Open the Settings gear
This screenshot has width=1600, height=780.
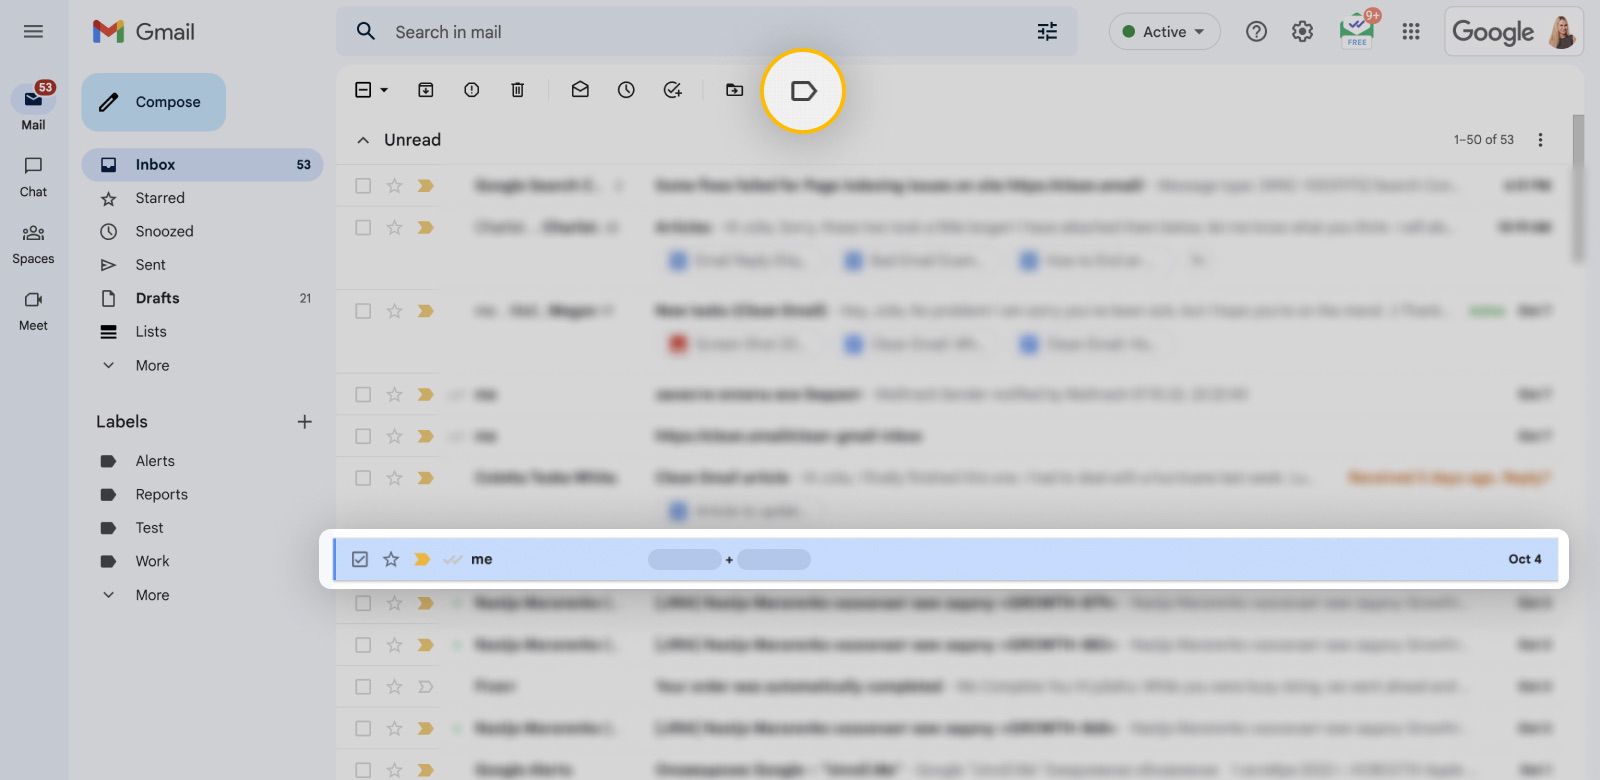pos(1302,32)
